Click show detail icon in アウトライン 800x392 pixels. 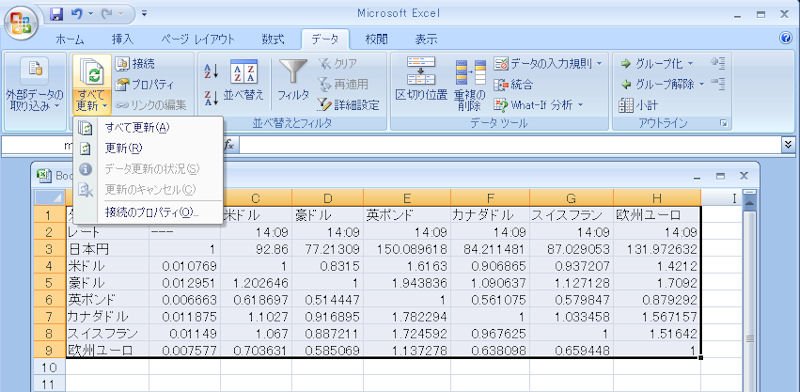[718, 63]
